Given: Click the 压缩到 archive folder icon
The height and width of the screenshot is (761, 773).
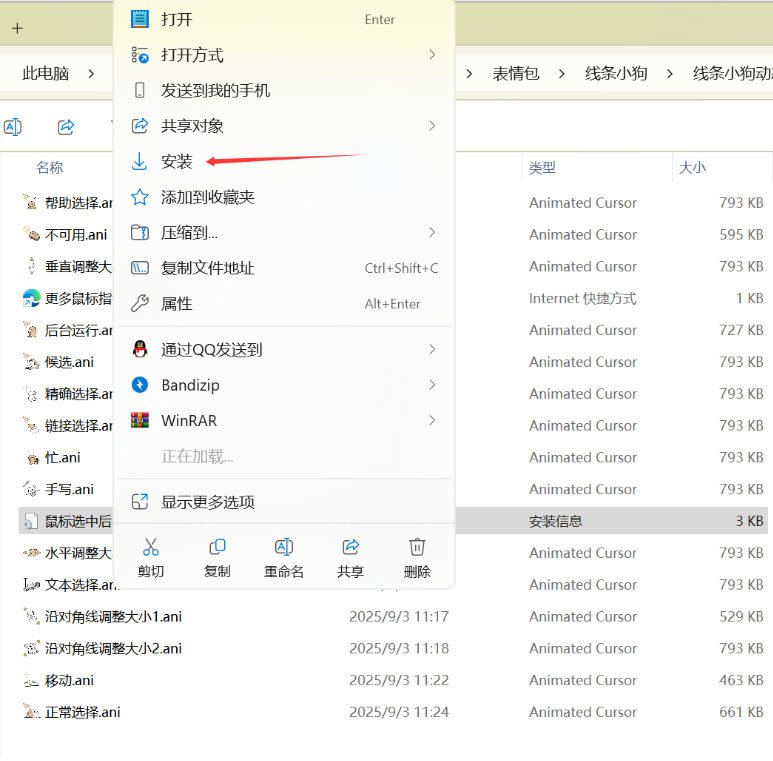Looking at the screenshot, I should [x=140, y=232].
